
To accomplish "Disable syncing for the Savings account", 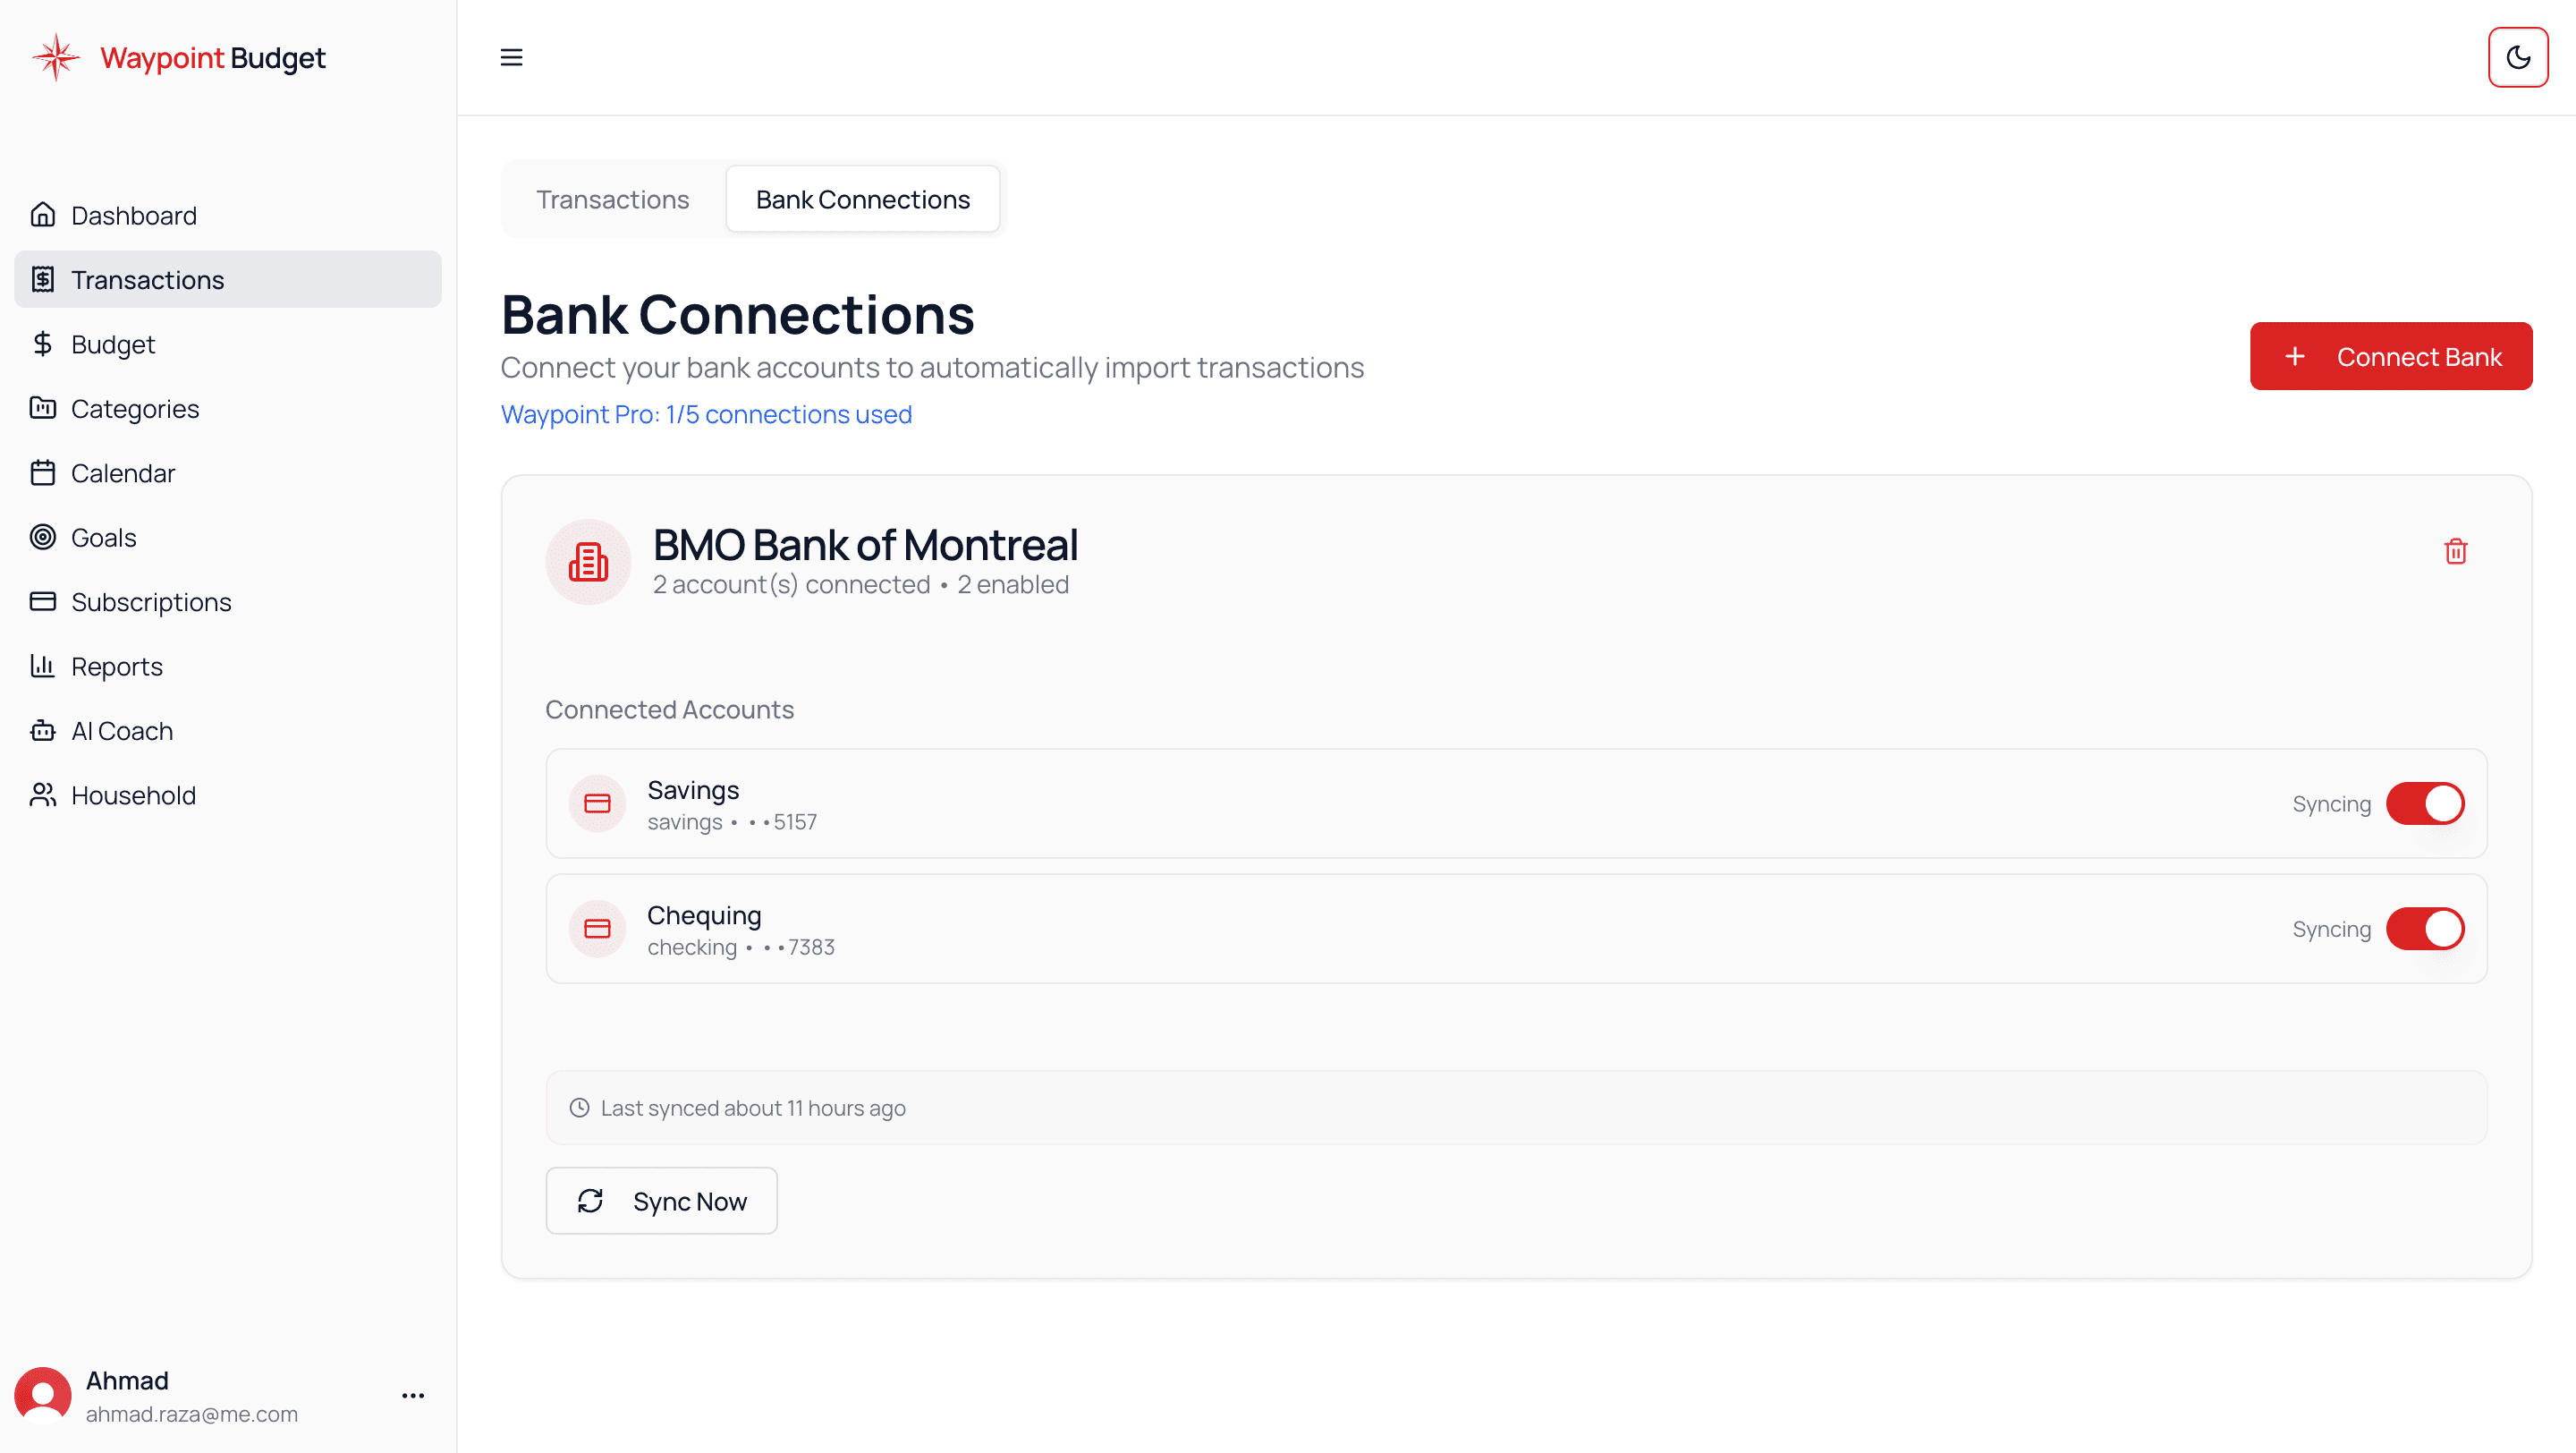I will click(x=2426, y=803).
